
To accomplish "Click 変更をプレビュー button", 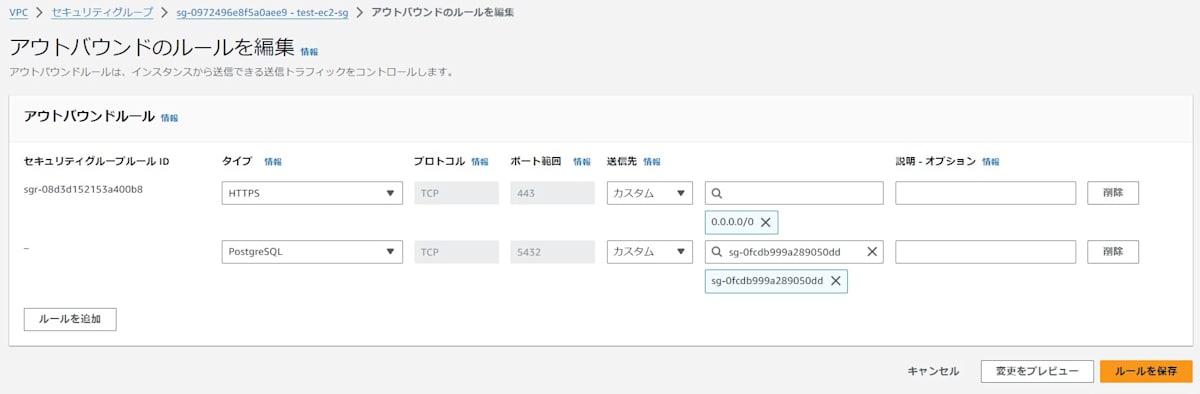I will 1036,371.
